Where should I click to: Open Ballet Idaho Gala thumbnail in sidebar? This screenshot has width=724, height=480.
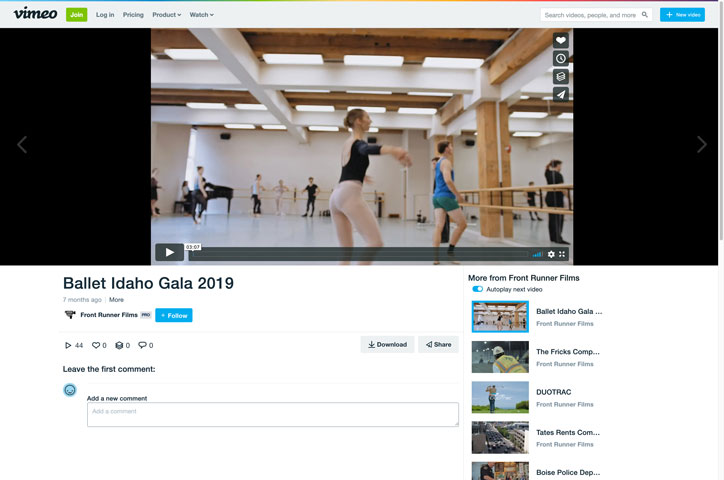pyautogui.click(x=500, y=317)
